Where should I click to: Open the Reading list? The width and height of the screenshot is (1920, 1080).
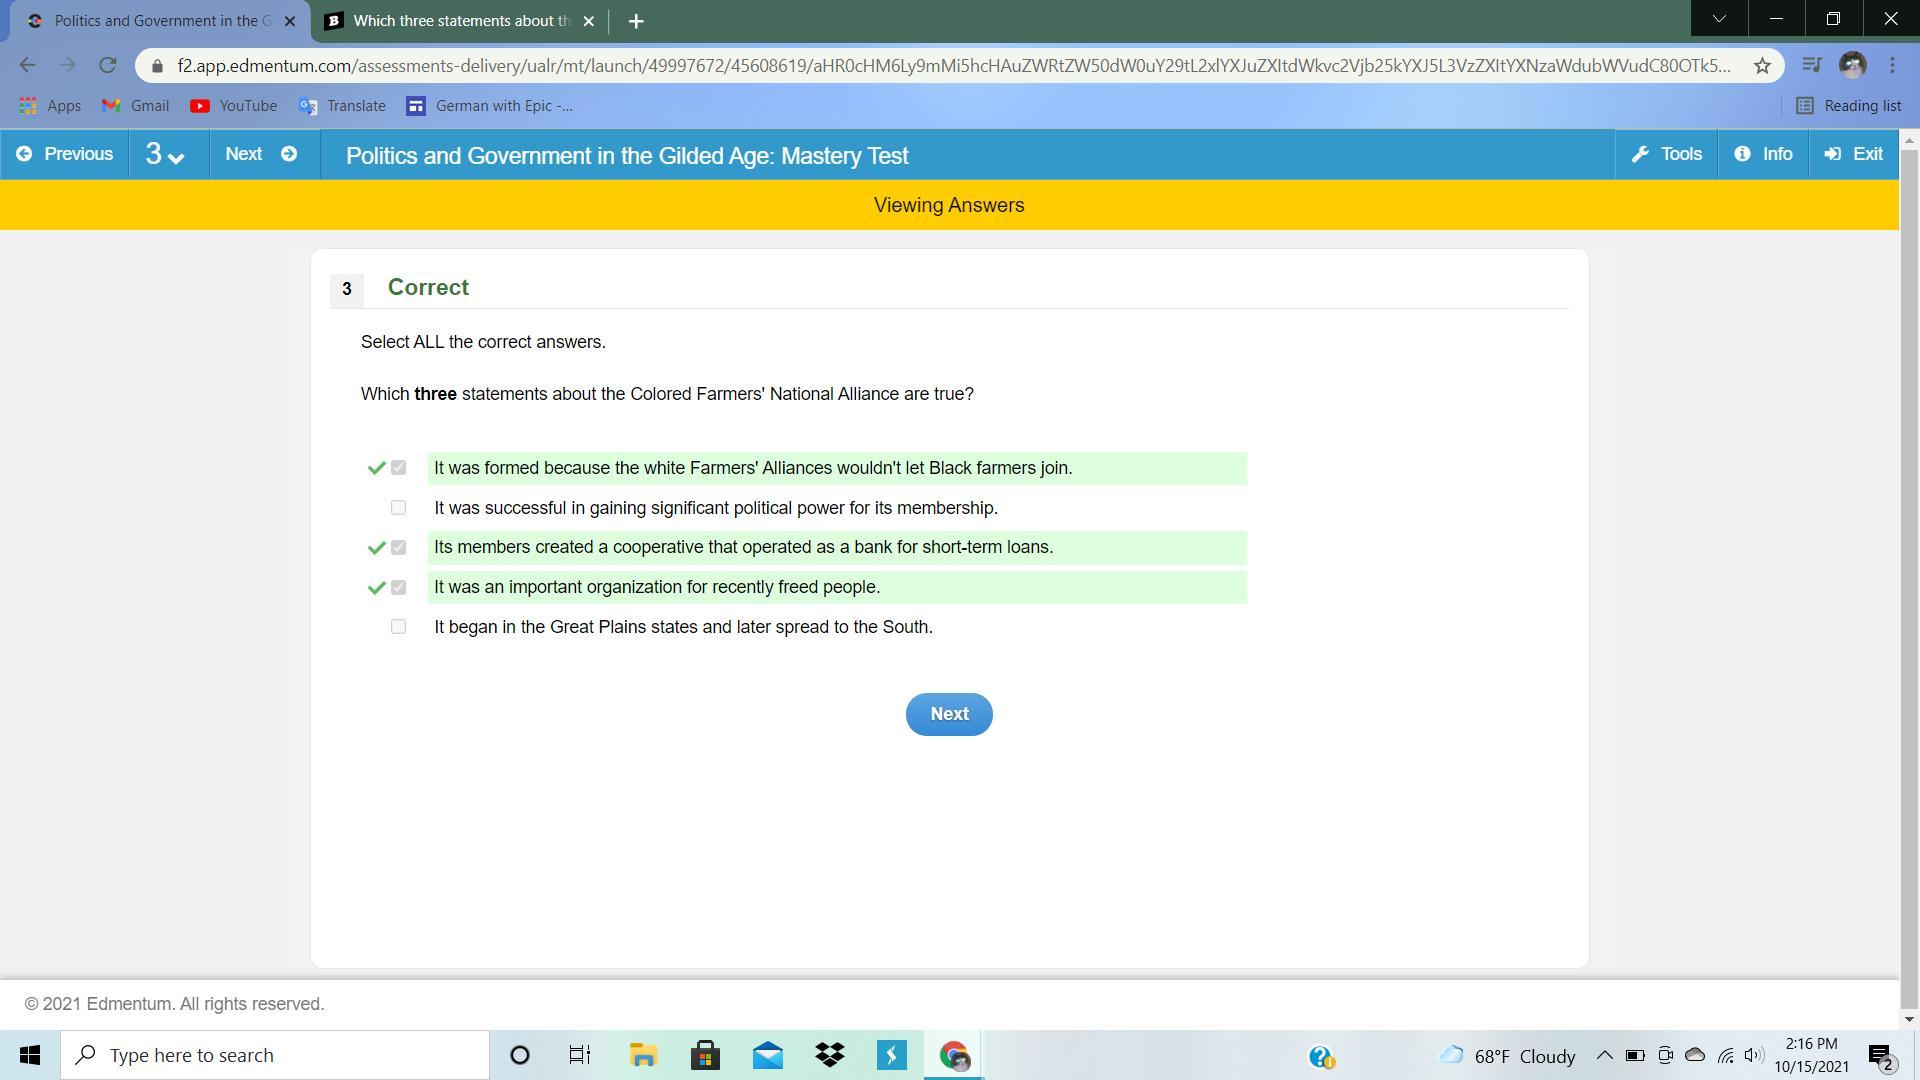tap(1848, 106)
